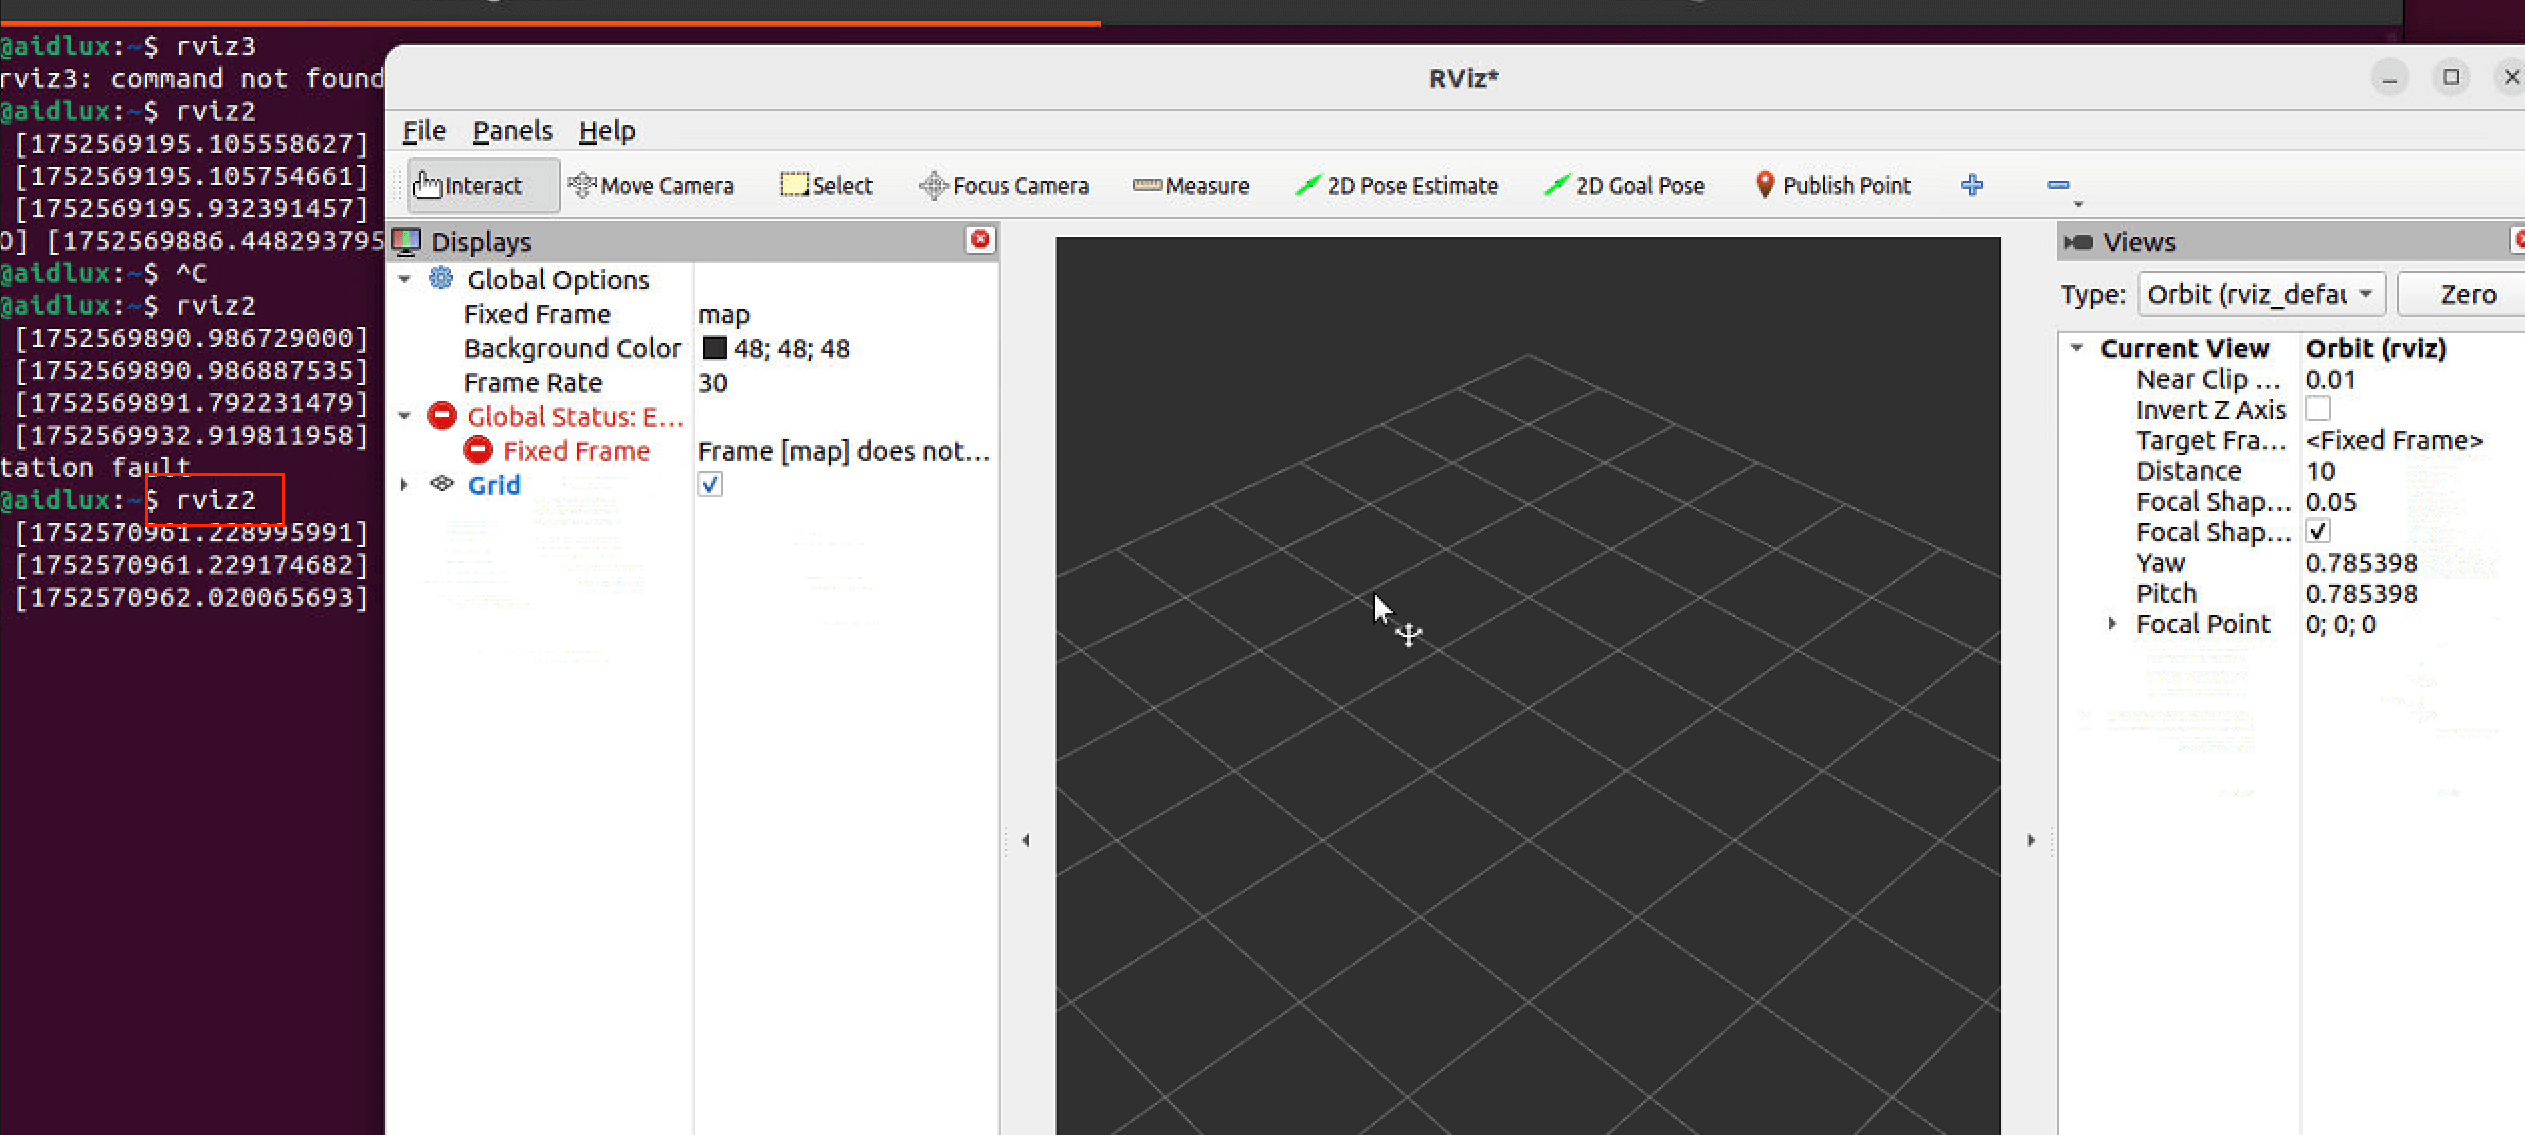2525x1135 pixels.
Task: Activate 2D Pose Estimate tool
Action: pos(1397,186)
